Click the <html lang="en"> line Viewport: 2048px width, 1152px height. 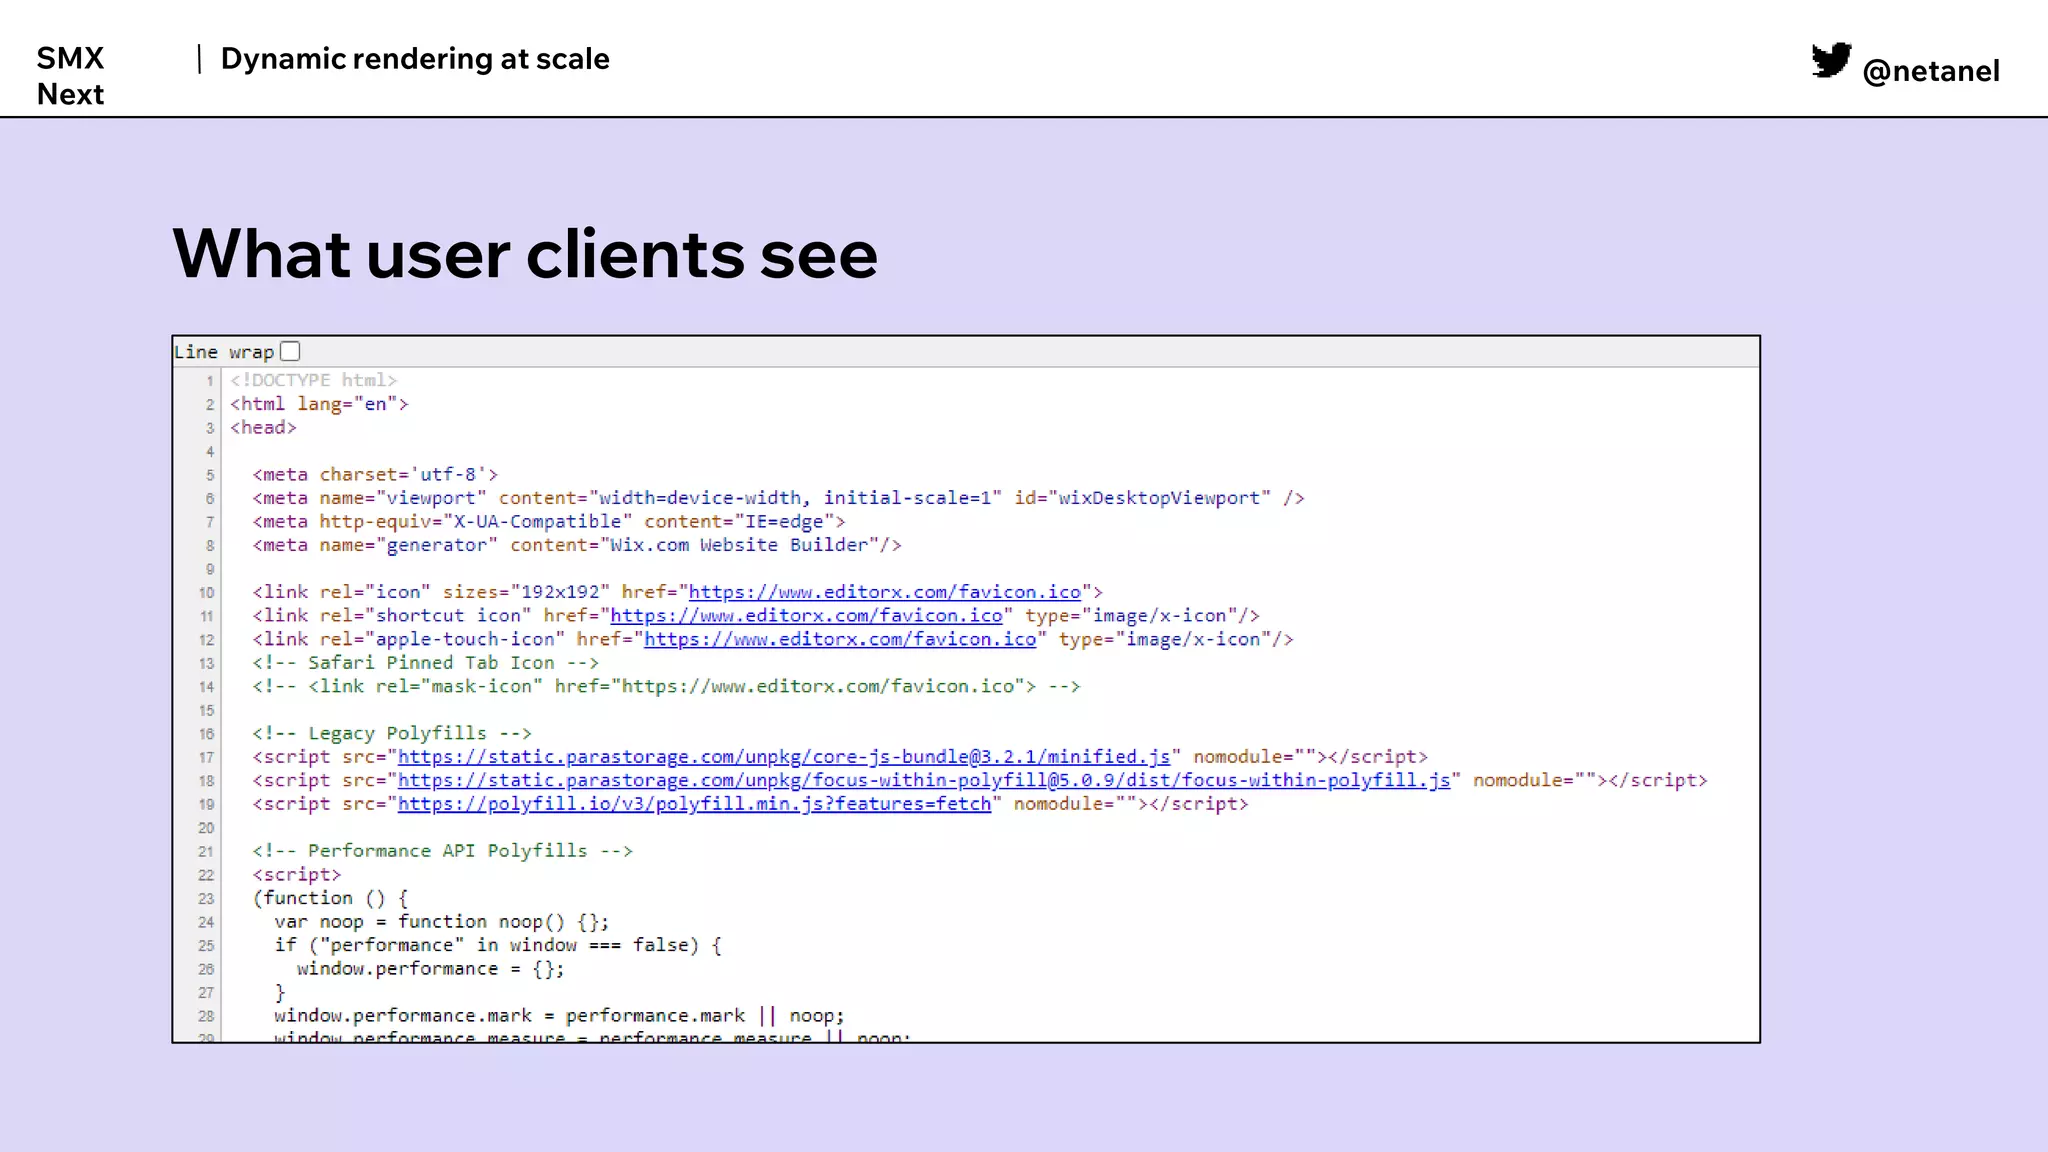pyautogui.click(x=319, y=404)
